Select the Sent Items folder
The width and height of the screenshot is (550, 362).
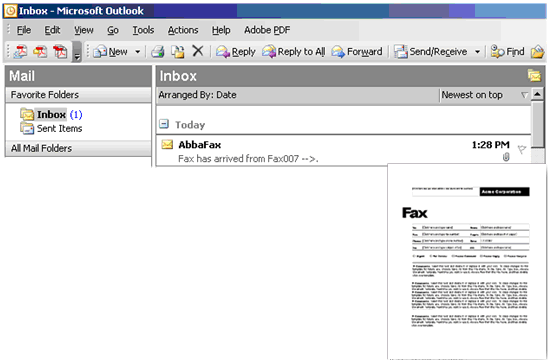[51, 128]
